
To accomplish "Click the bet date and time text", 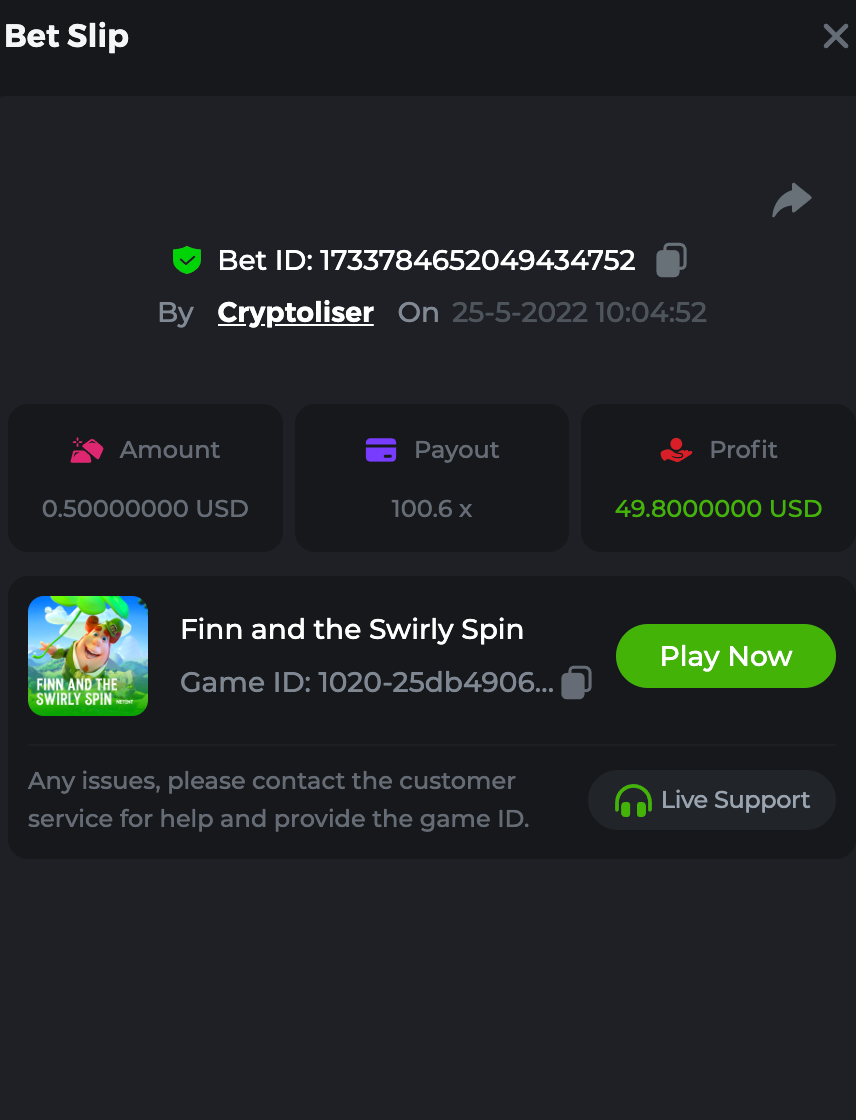I will tap(579, 312).
